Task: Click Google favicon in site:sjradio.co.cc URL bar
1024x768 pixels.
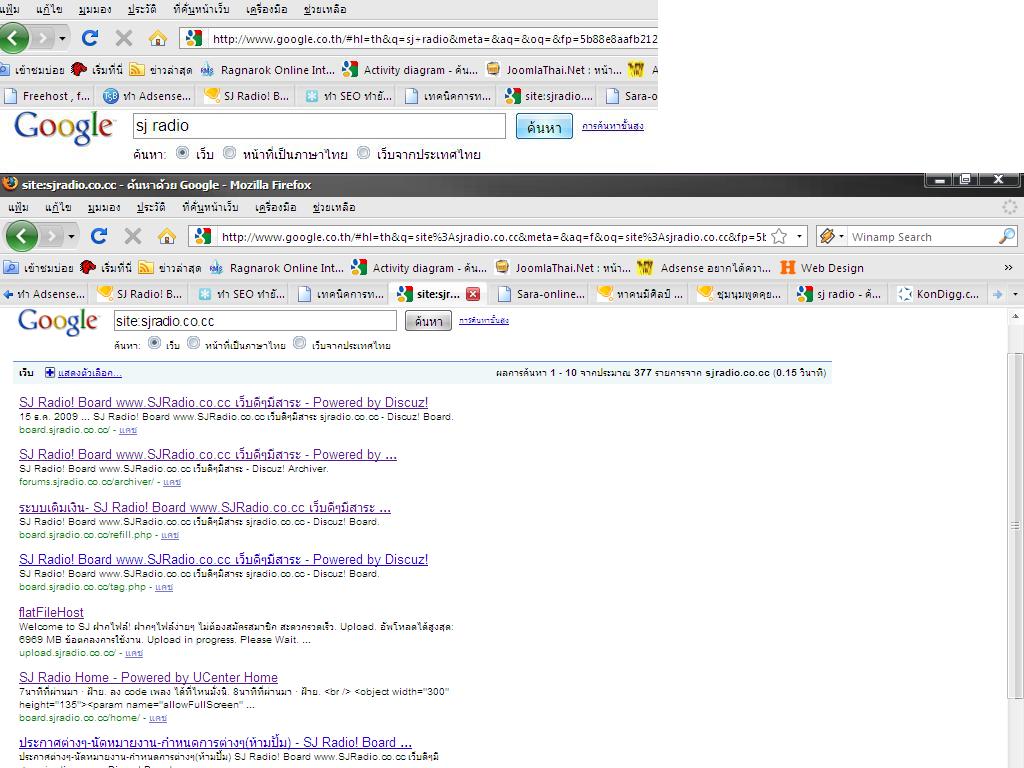Action: [x=202, y=236]
